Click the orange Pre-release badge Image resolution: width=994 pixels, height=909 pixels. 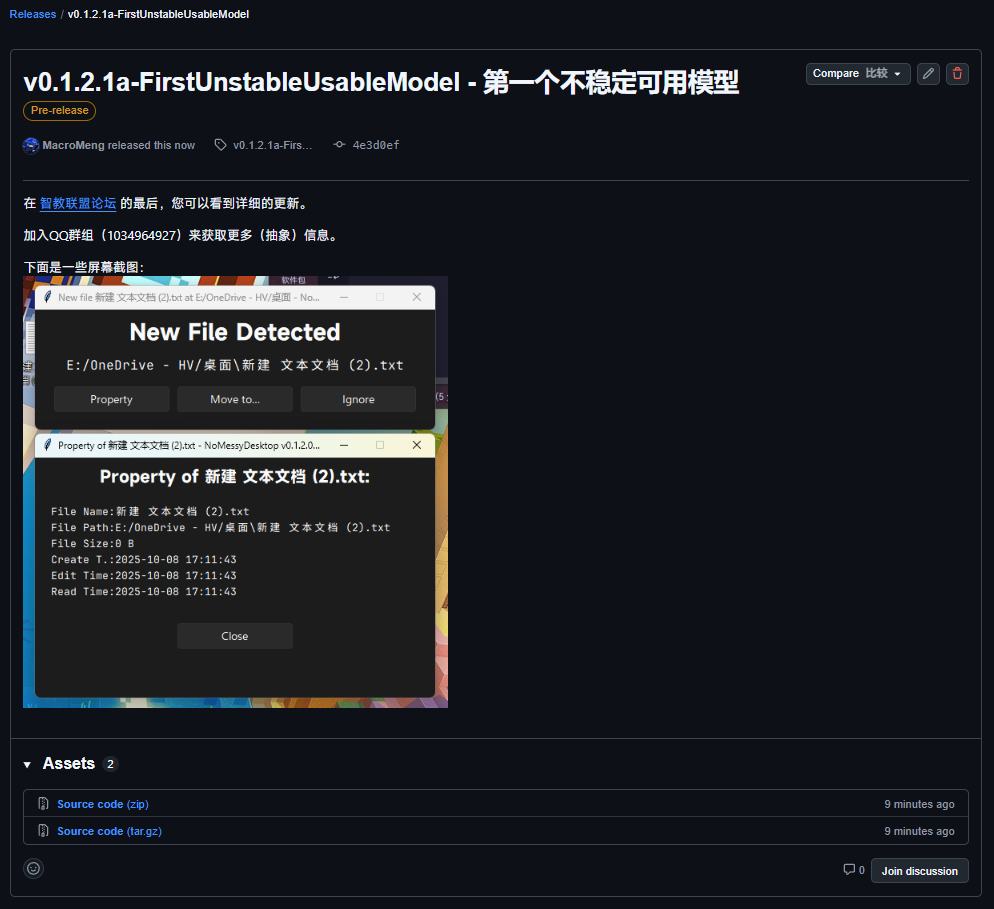[x=59, y=110]
